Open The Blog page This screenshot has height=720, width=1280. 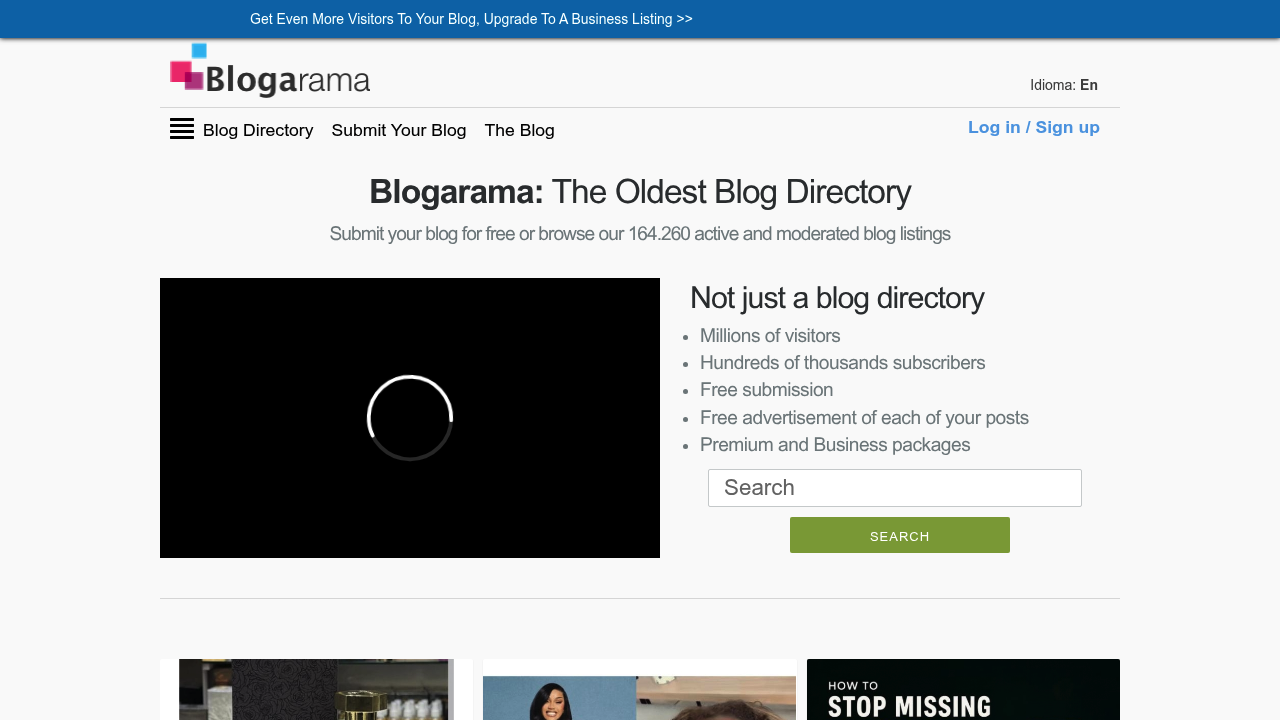(519, 130)
